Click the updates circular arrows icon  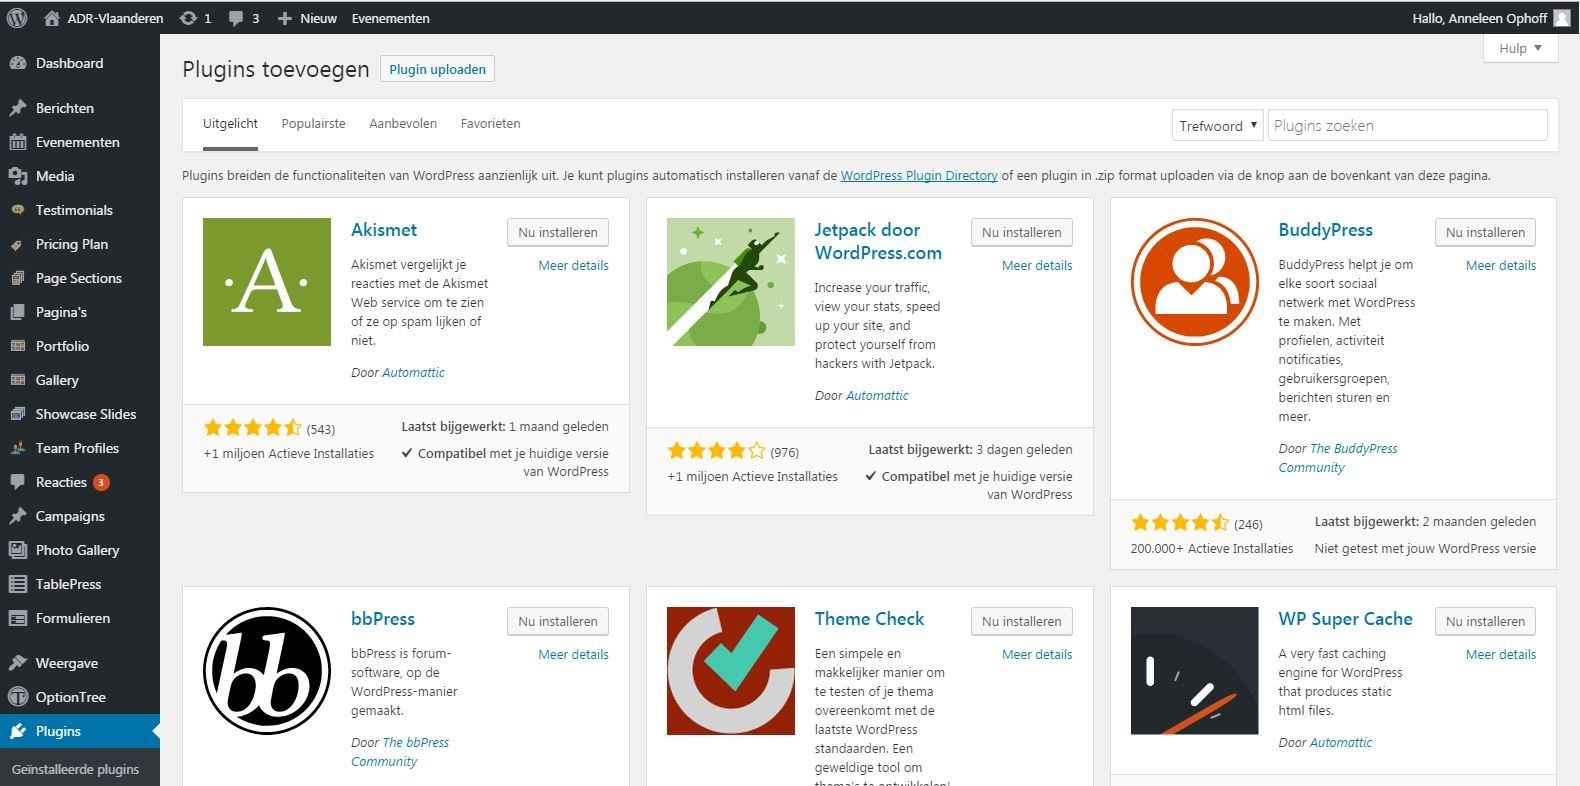coord(188,18)
